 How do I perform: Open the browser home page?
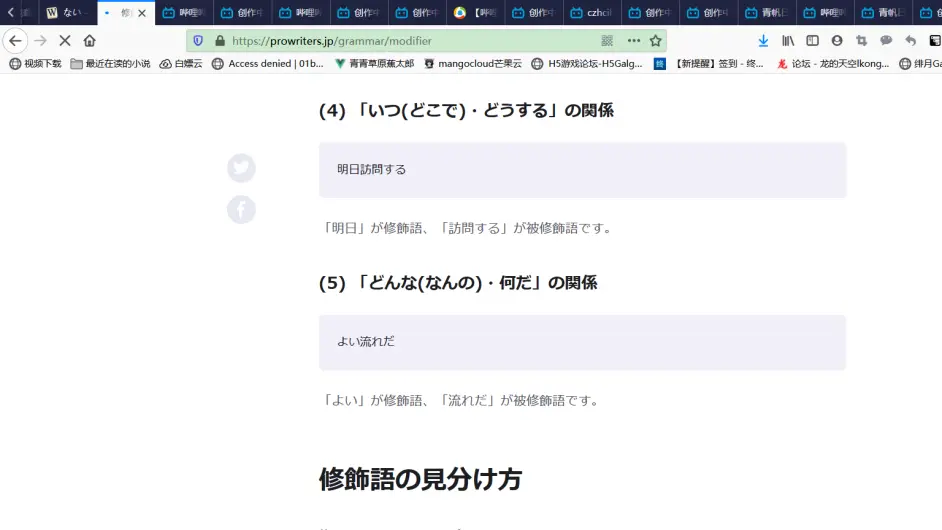point(90,41)
